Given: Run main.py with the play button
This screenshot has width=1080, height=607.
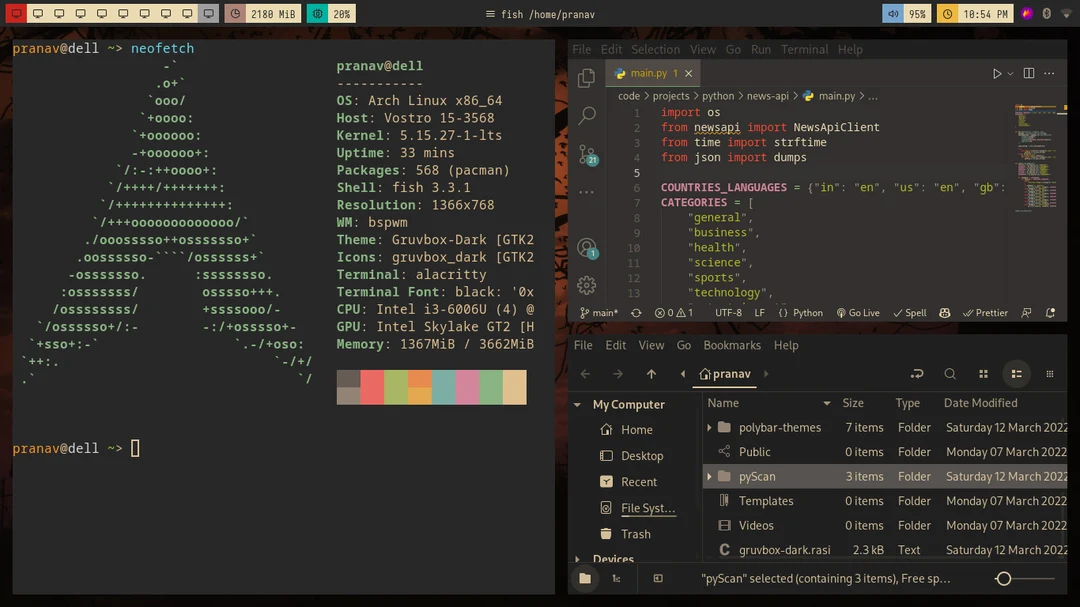Looking at the screenshot, I should pyautogui.click(x=996, y=73).
